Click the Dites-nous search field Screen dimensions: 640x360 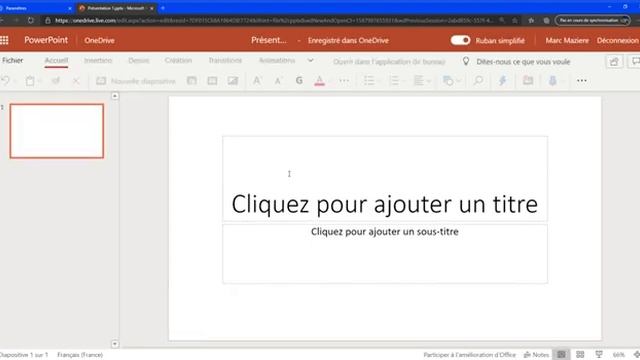tap(523, 62)
